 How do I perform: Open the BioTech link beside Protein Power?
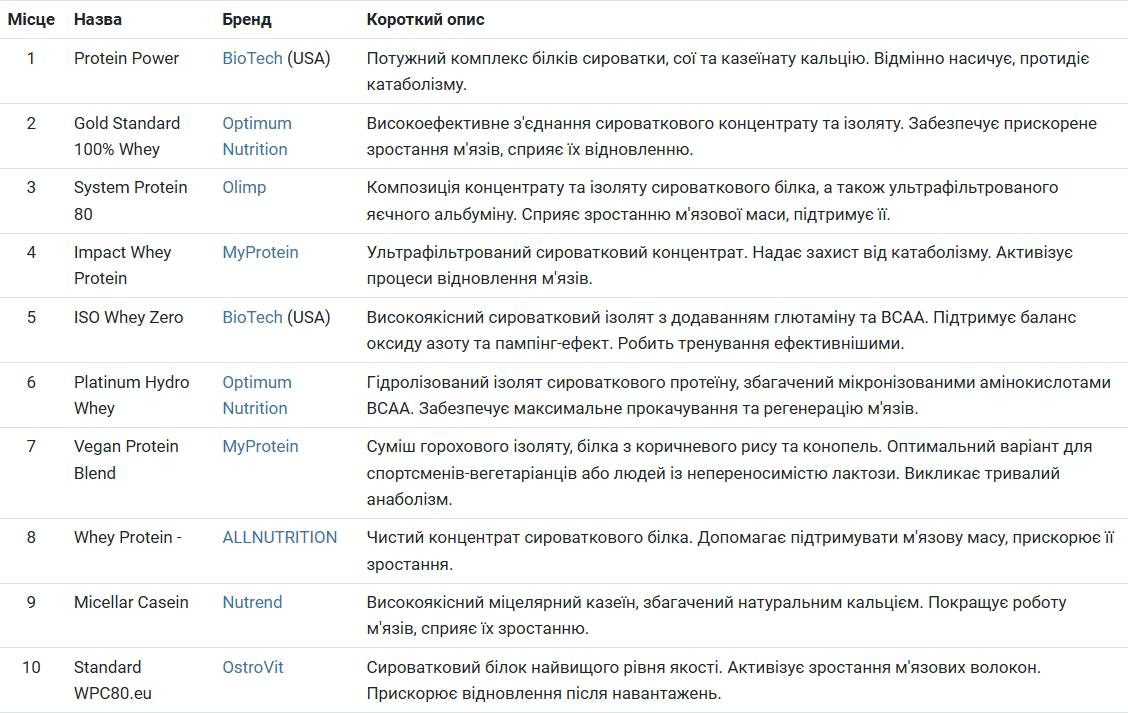(x=252, y=58)
